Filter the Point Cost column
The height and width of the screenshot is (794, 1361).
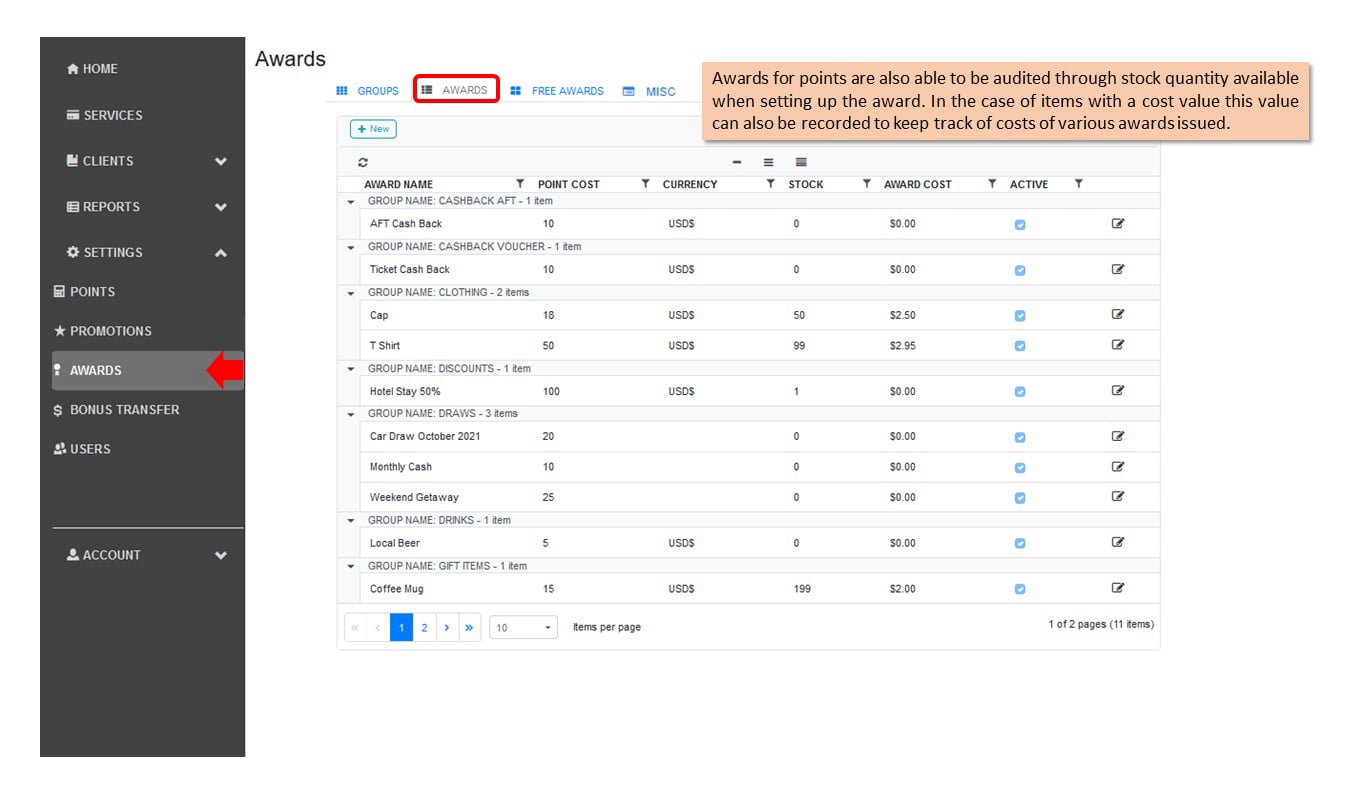coord(645,184)
